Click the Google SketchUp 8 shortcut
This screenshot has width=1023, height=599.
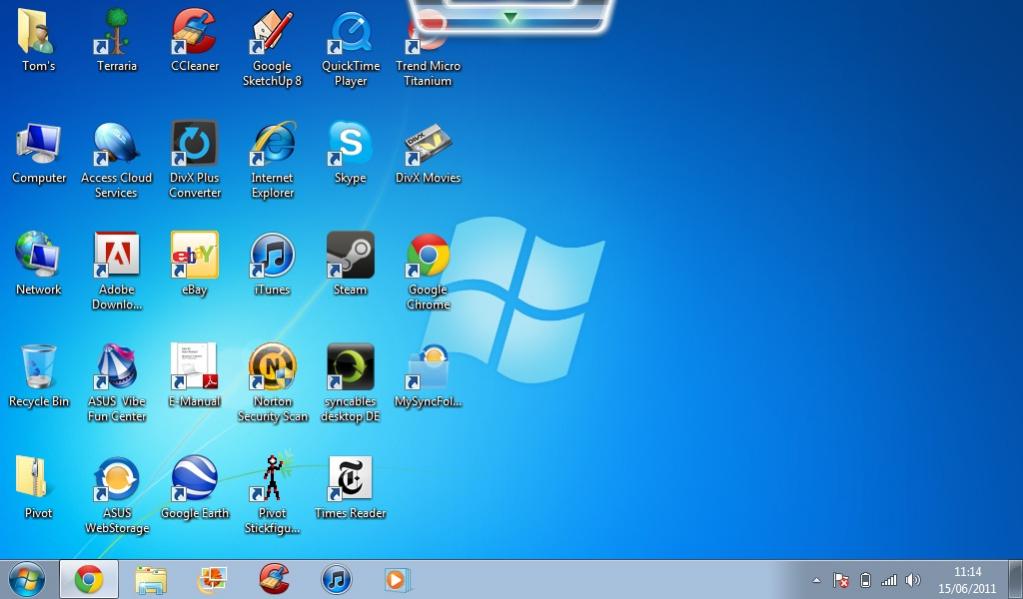point(271,34)
